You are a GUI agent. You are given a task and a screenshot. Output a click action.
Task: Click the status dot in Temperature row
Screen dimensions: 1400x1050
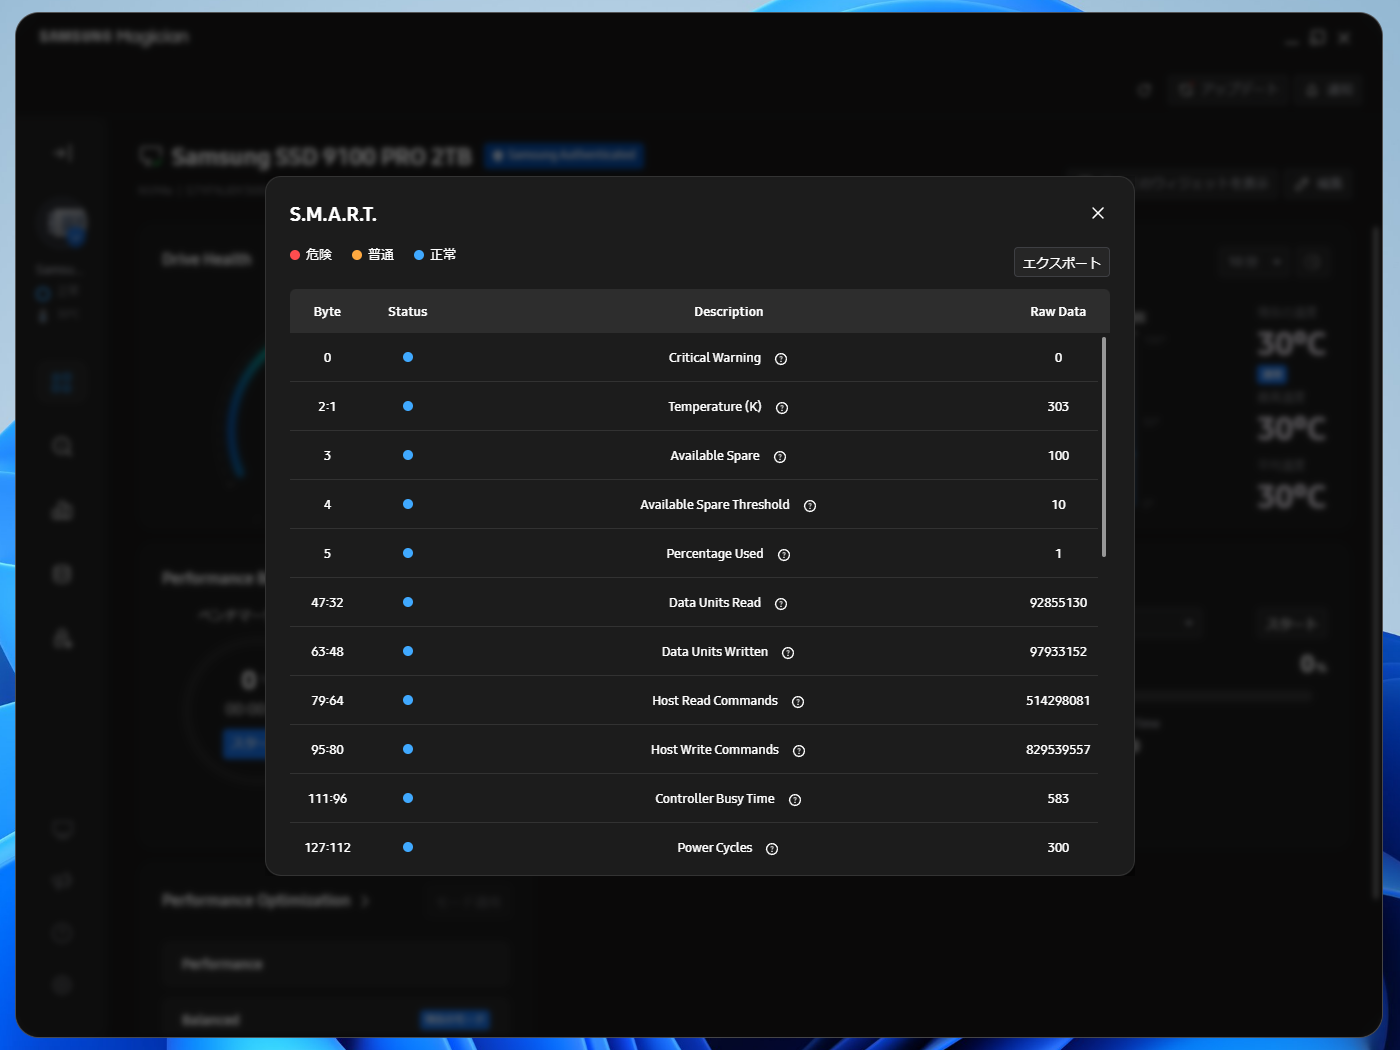(x=408, y=406)
